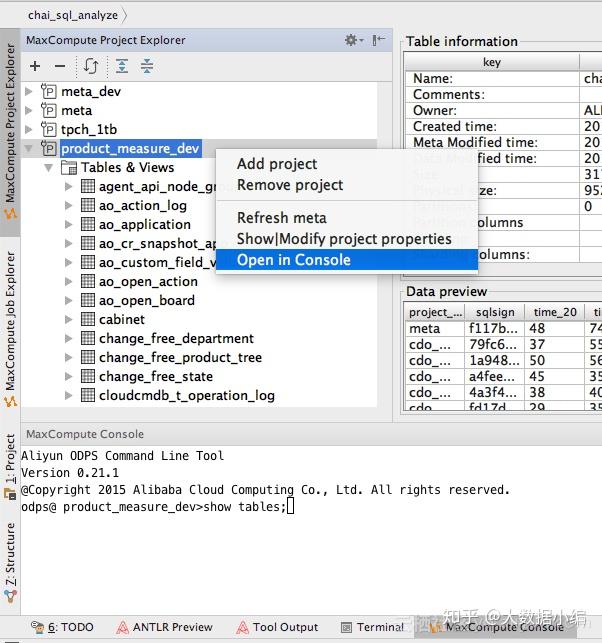Select the product_measure_dev project row
This screenshot has width=602, height=643.
pyautogui.click(x=130, y=148)
